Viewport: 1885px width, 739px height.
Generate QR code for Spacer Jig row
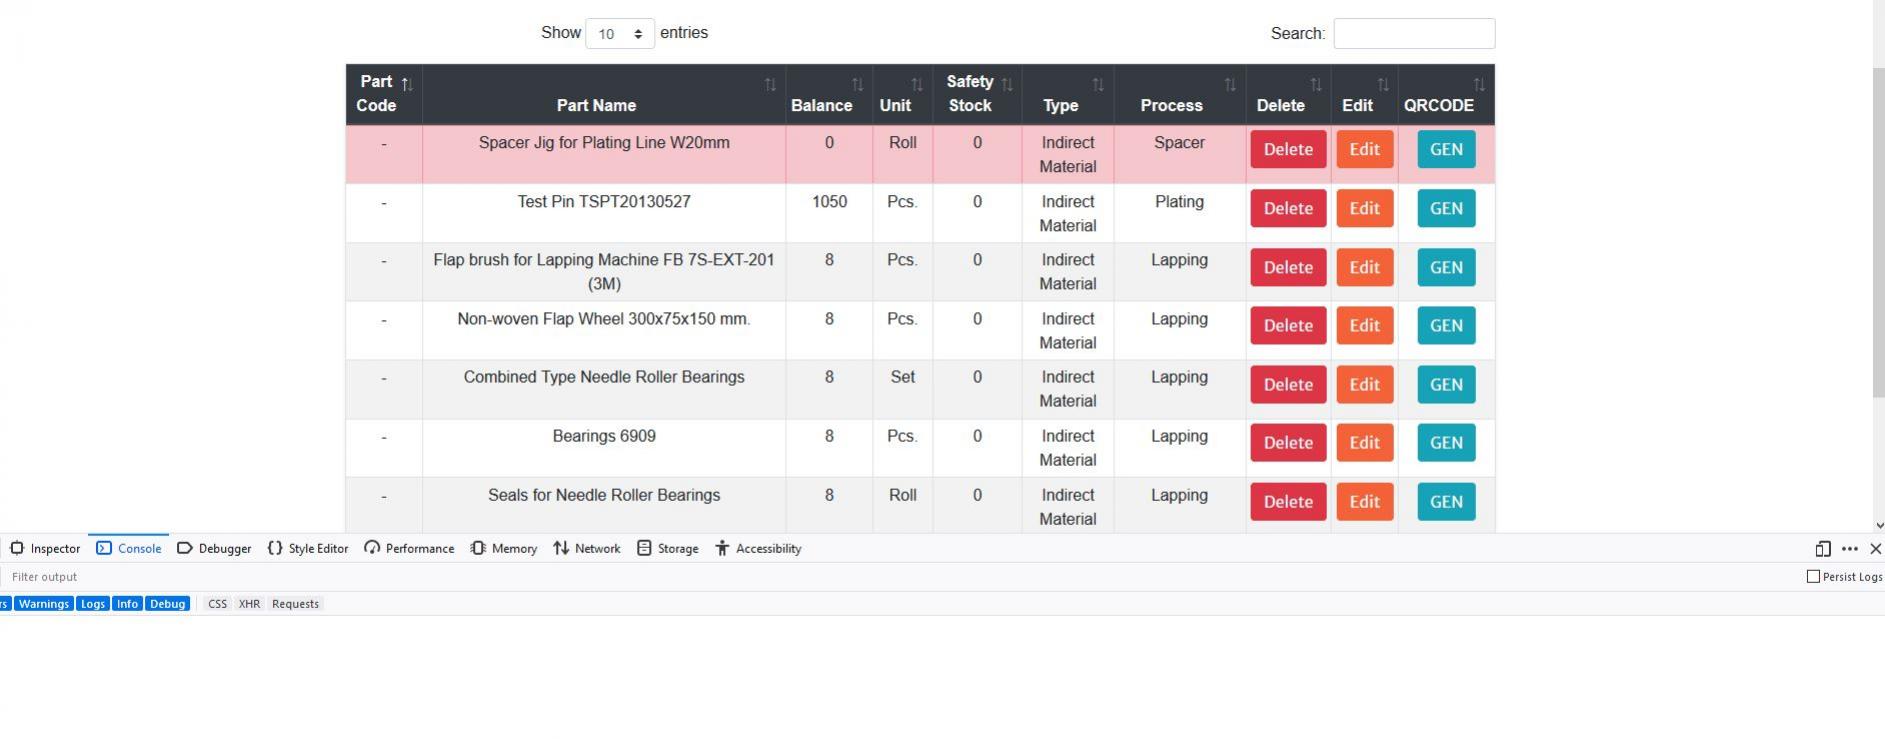point(1446,150)
